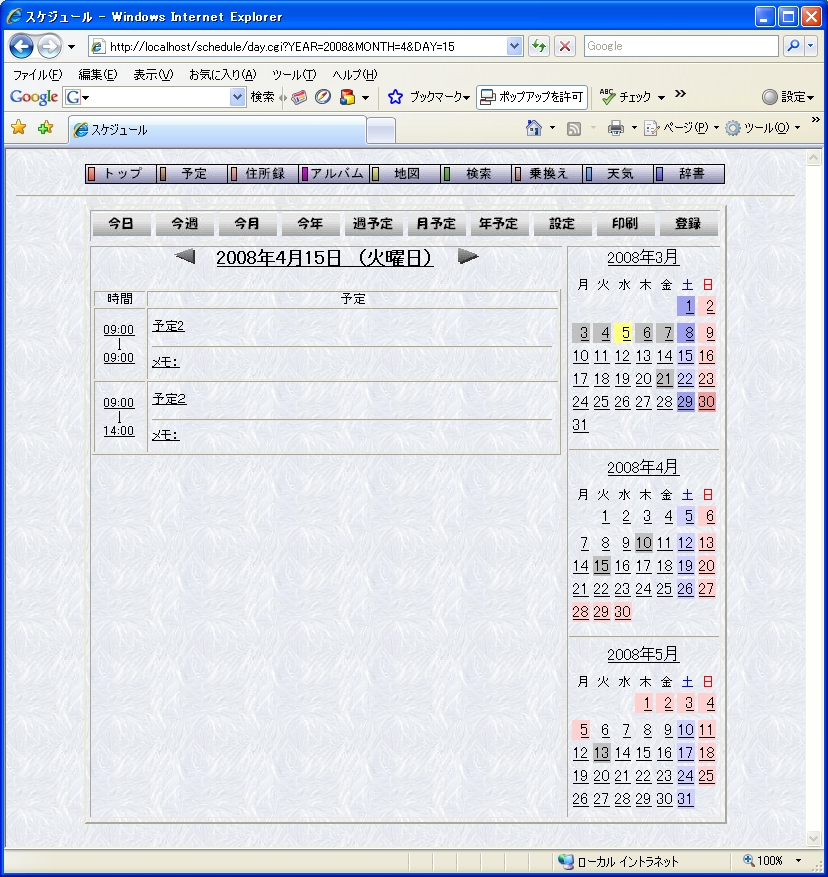
Task: Open Google toolbar search box dropdown
Action: click(x=238, y=97)
